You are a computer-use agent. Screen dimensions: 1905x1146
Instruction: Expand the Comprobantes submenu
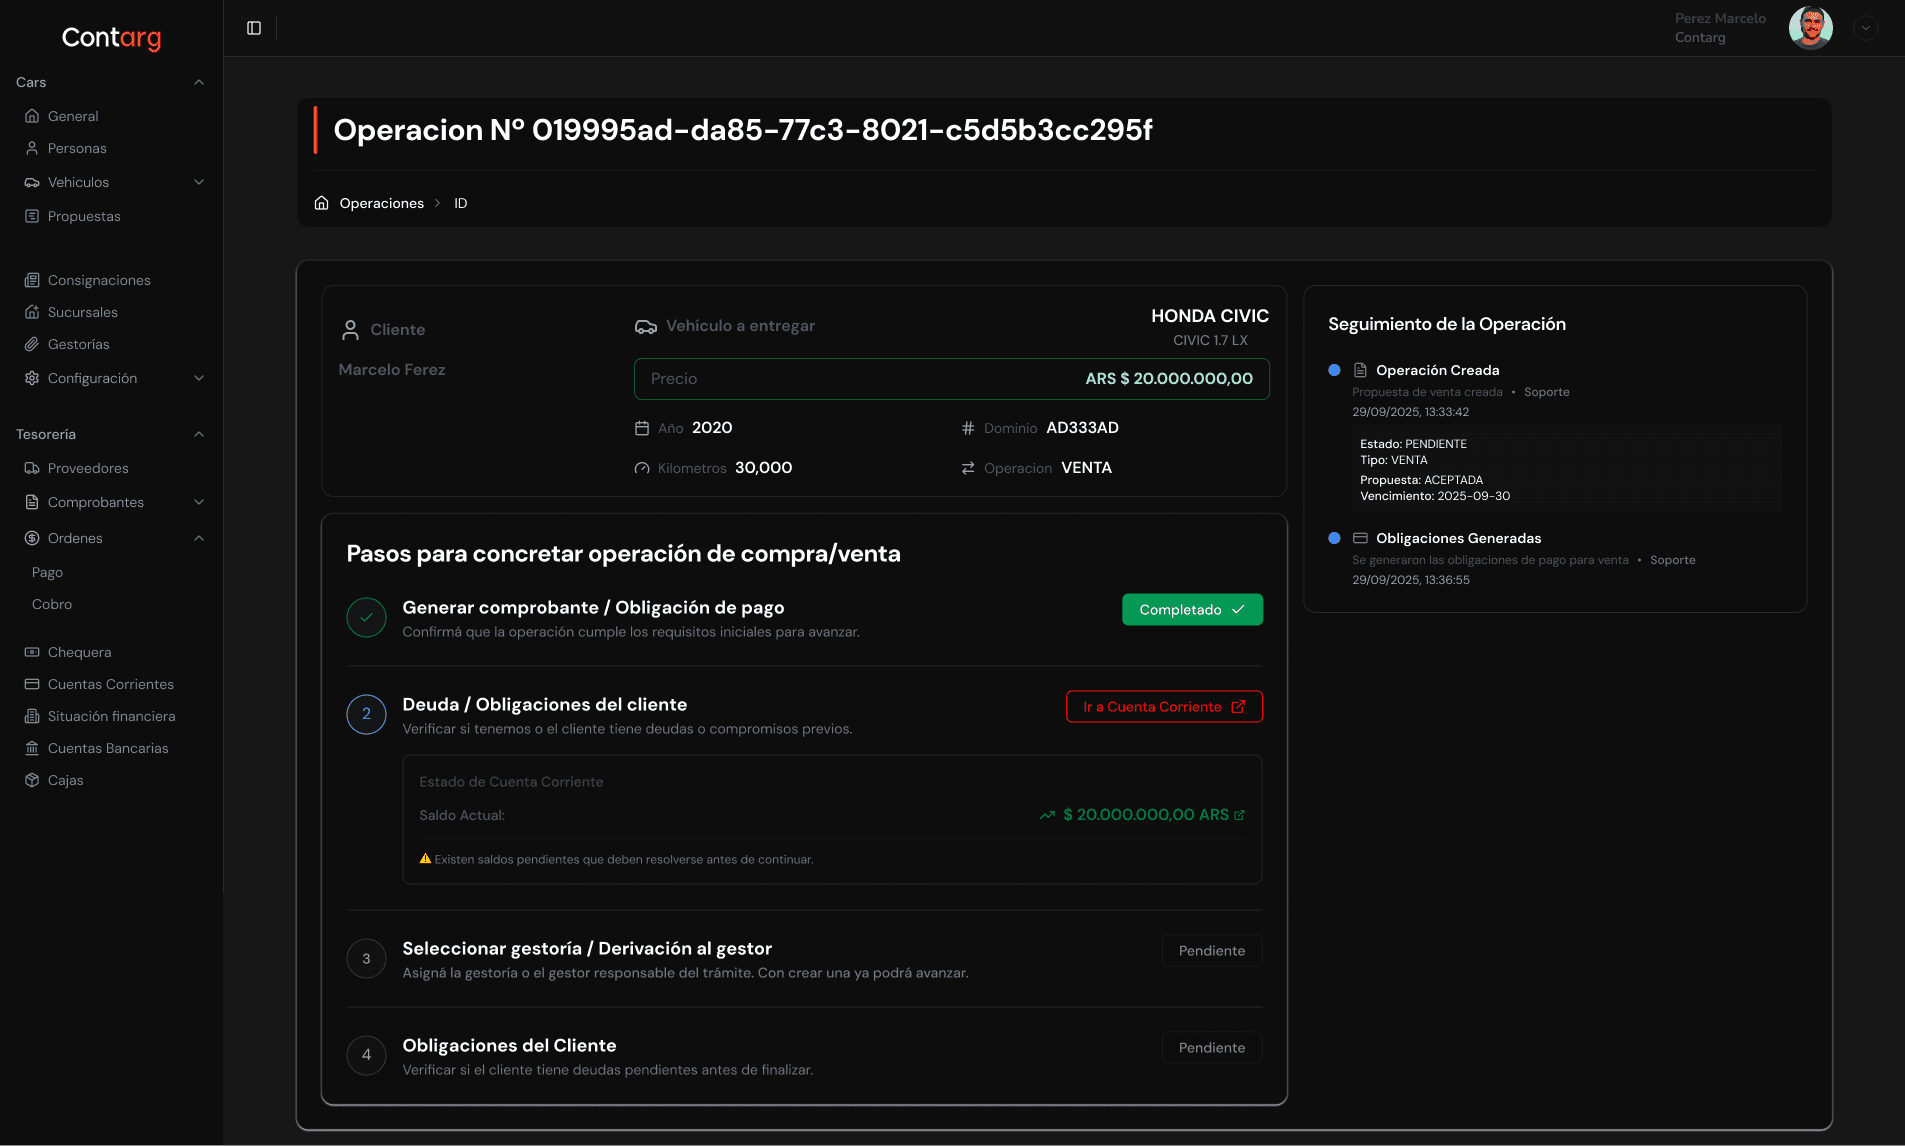[x=199, y=502]
